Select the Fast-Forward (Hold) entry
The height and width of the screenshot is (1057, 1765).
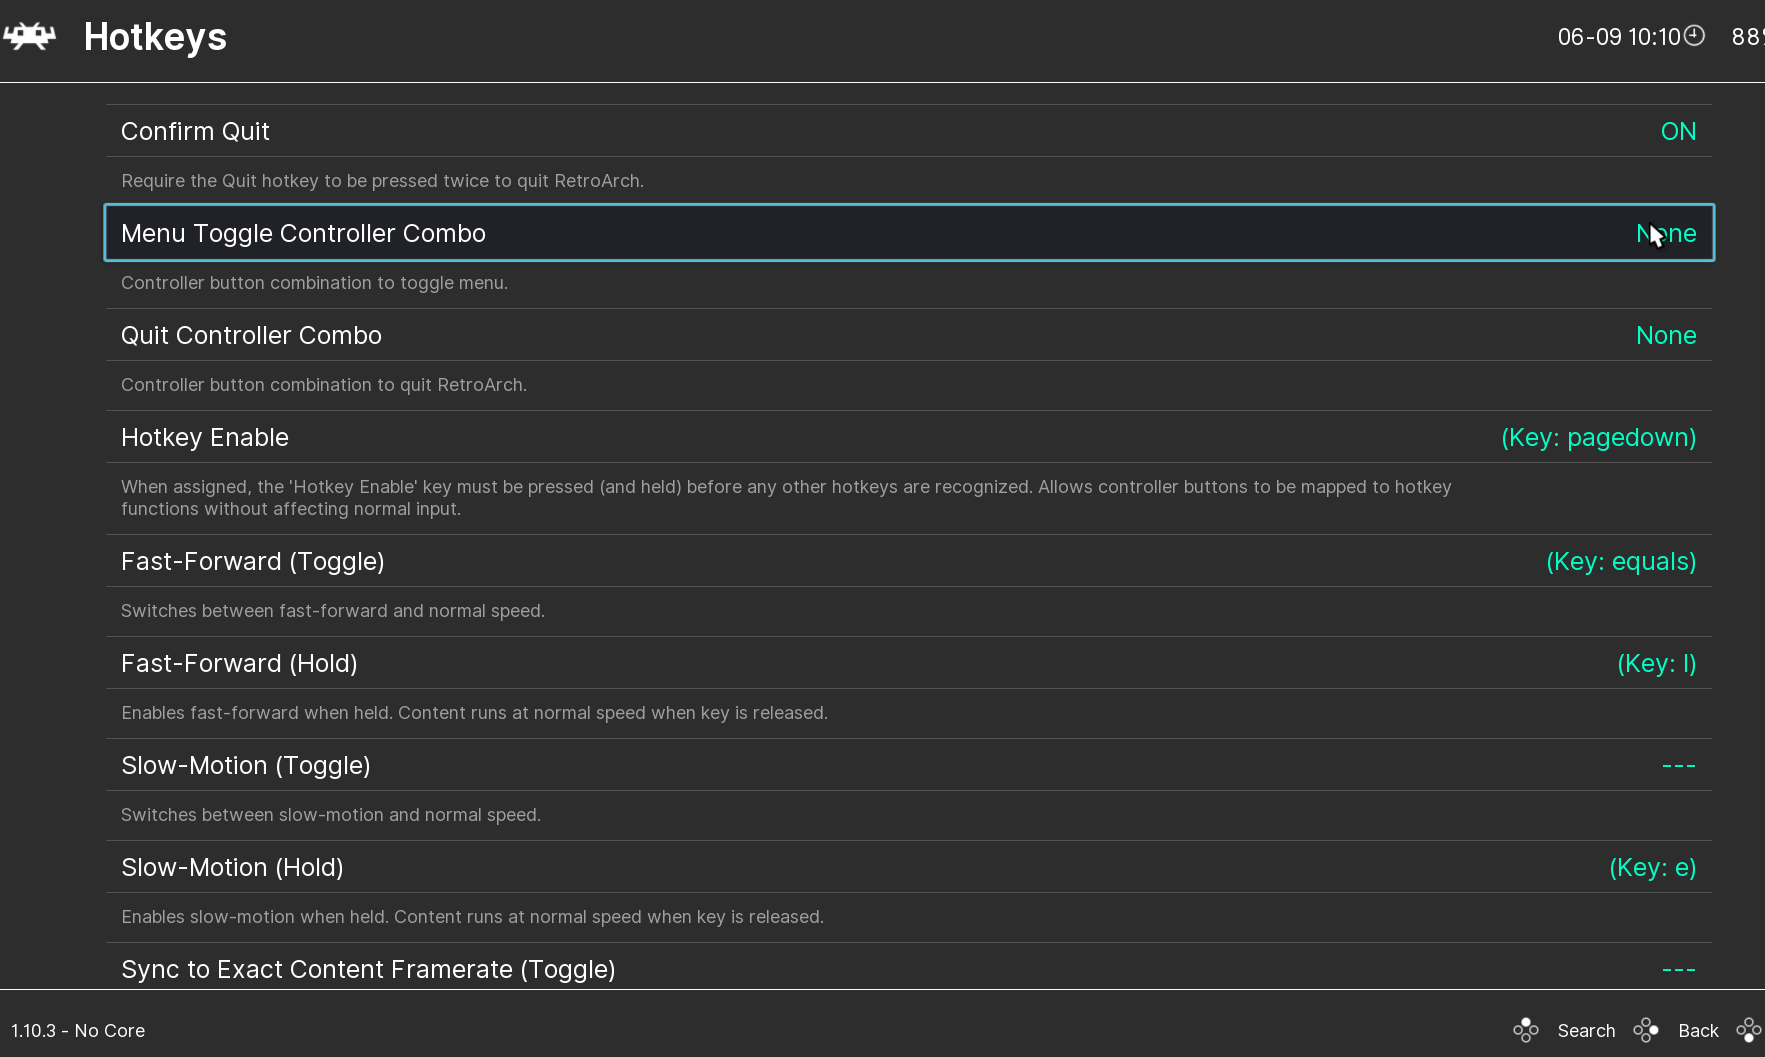point(239,663)
